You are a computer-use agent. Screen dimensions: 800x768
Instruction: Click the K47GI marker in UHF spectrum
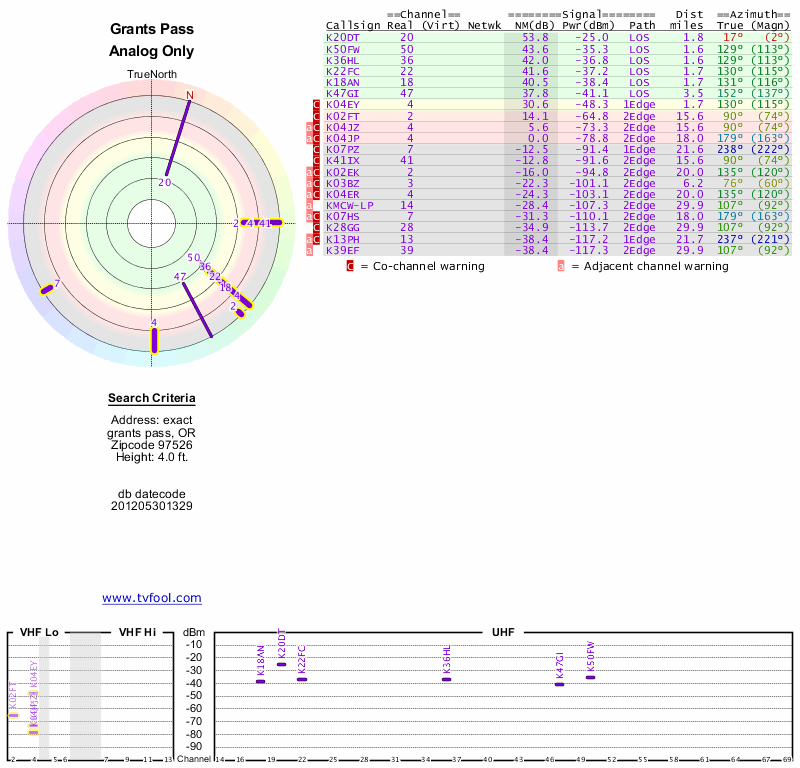click(x=559, y=684)
